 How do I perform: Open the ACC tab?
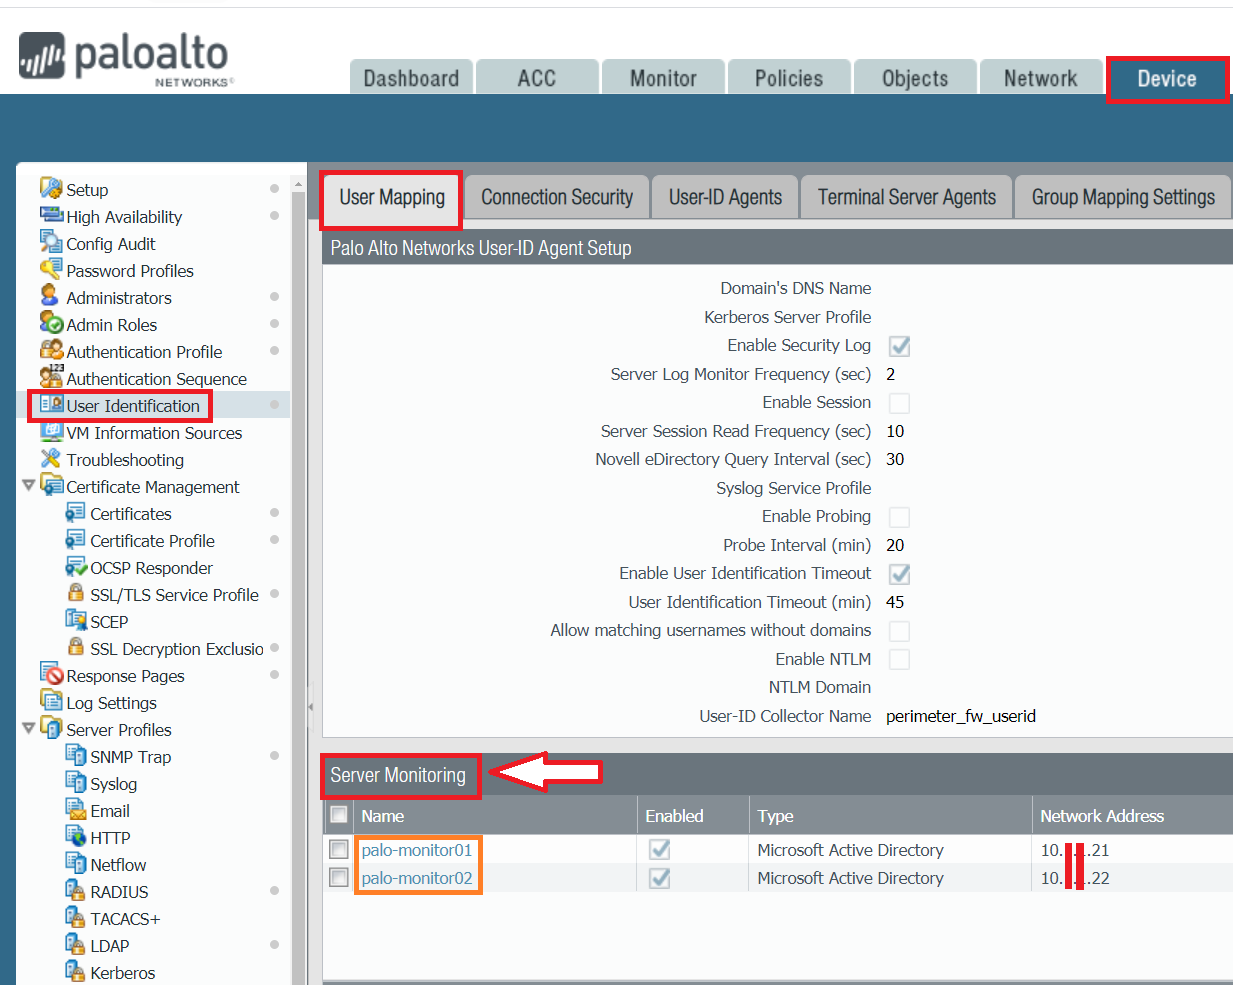537,78
